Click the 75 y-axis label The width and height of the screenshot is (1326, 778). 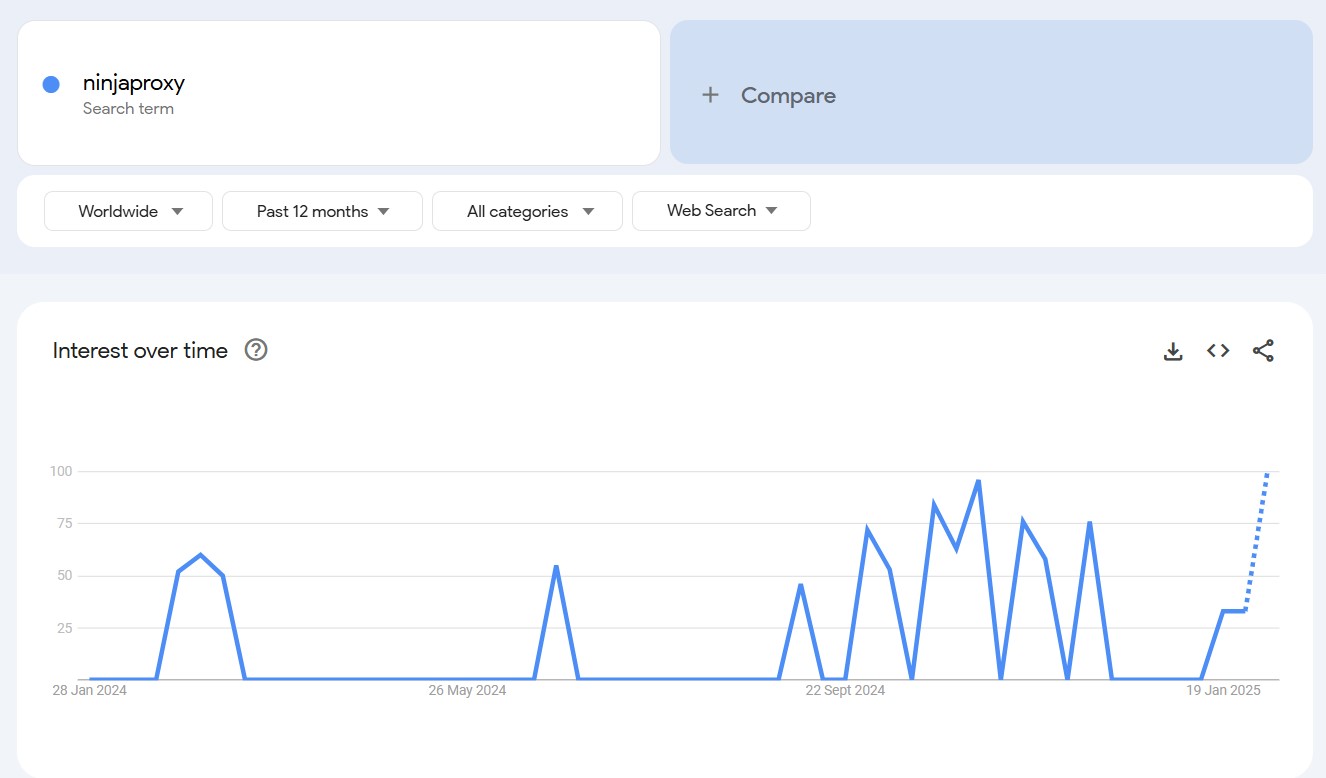[66, 523]
